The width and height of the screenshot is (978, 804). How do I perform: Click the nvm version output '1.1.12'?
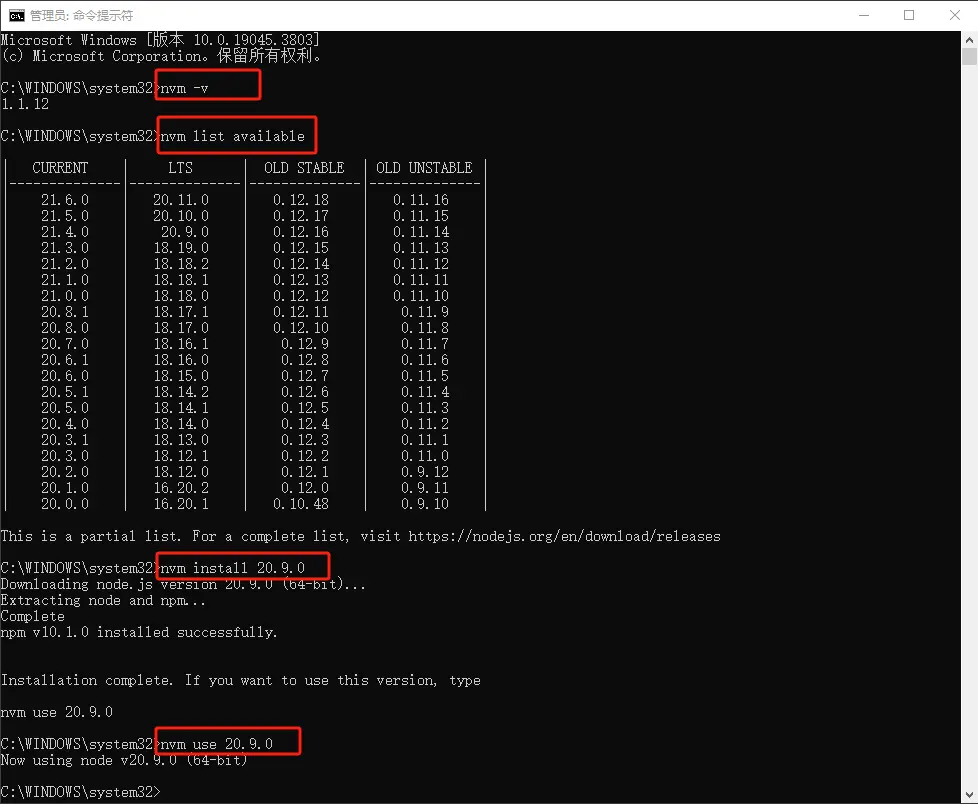[x=25, y=104]
